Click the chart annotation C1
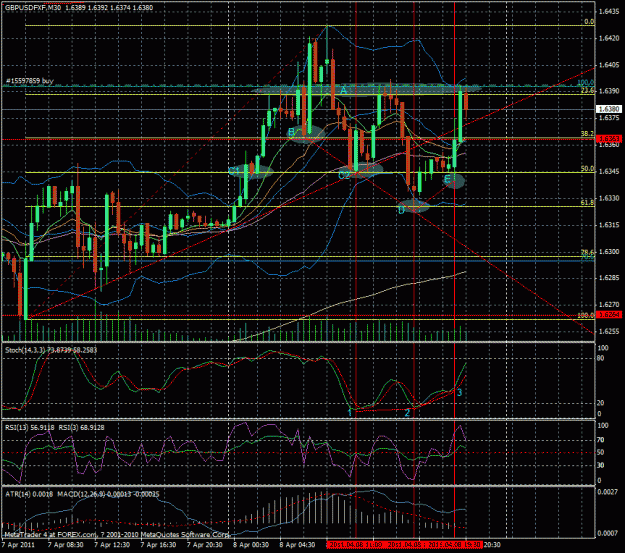This screenshot has width=625, height=553. click(234, 171)
